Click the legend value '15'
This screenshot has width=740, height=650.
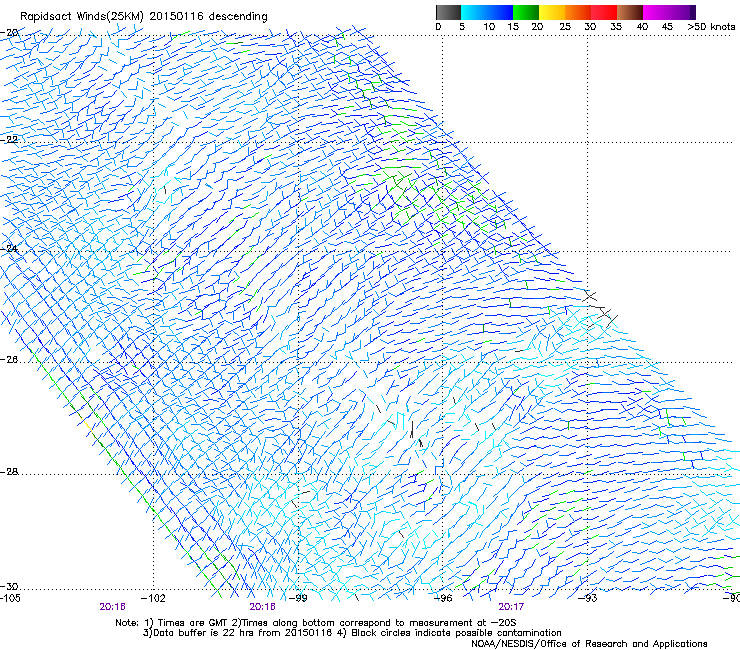click(x=513, y=27)
